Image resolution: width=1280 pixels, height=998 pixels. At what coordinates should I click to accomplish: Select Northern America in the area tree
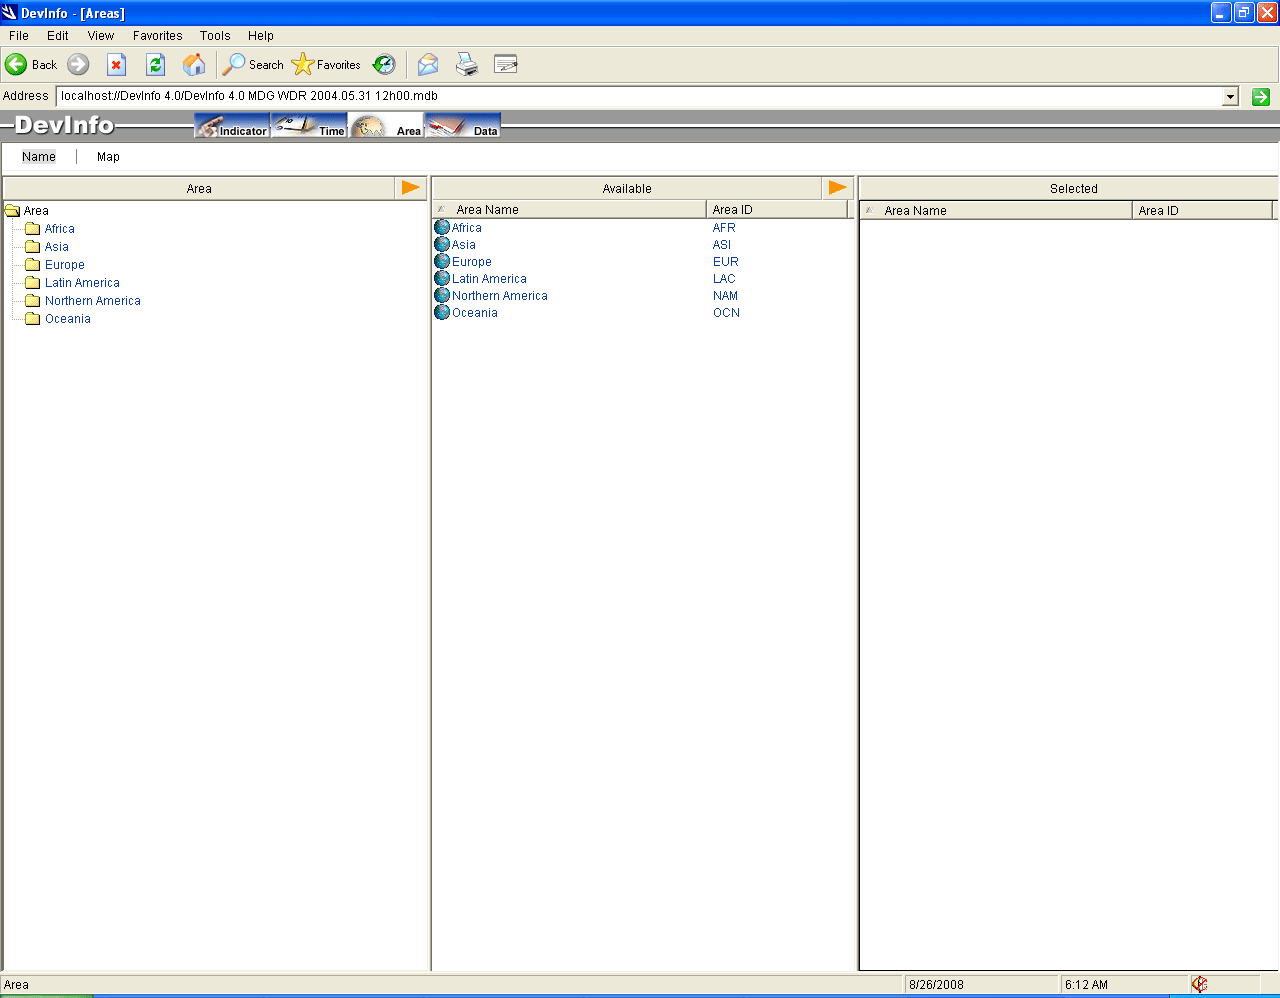[93, 301]
